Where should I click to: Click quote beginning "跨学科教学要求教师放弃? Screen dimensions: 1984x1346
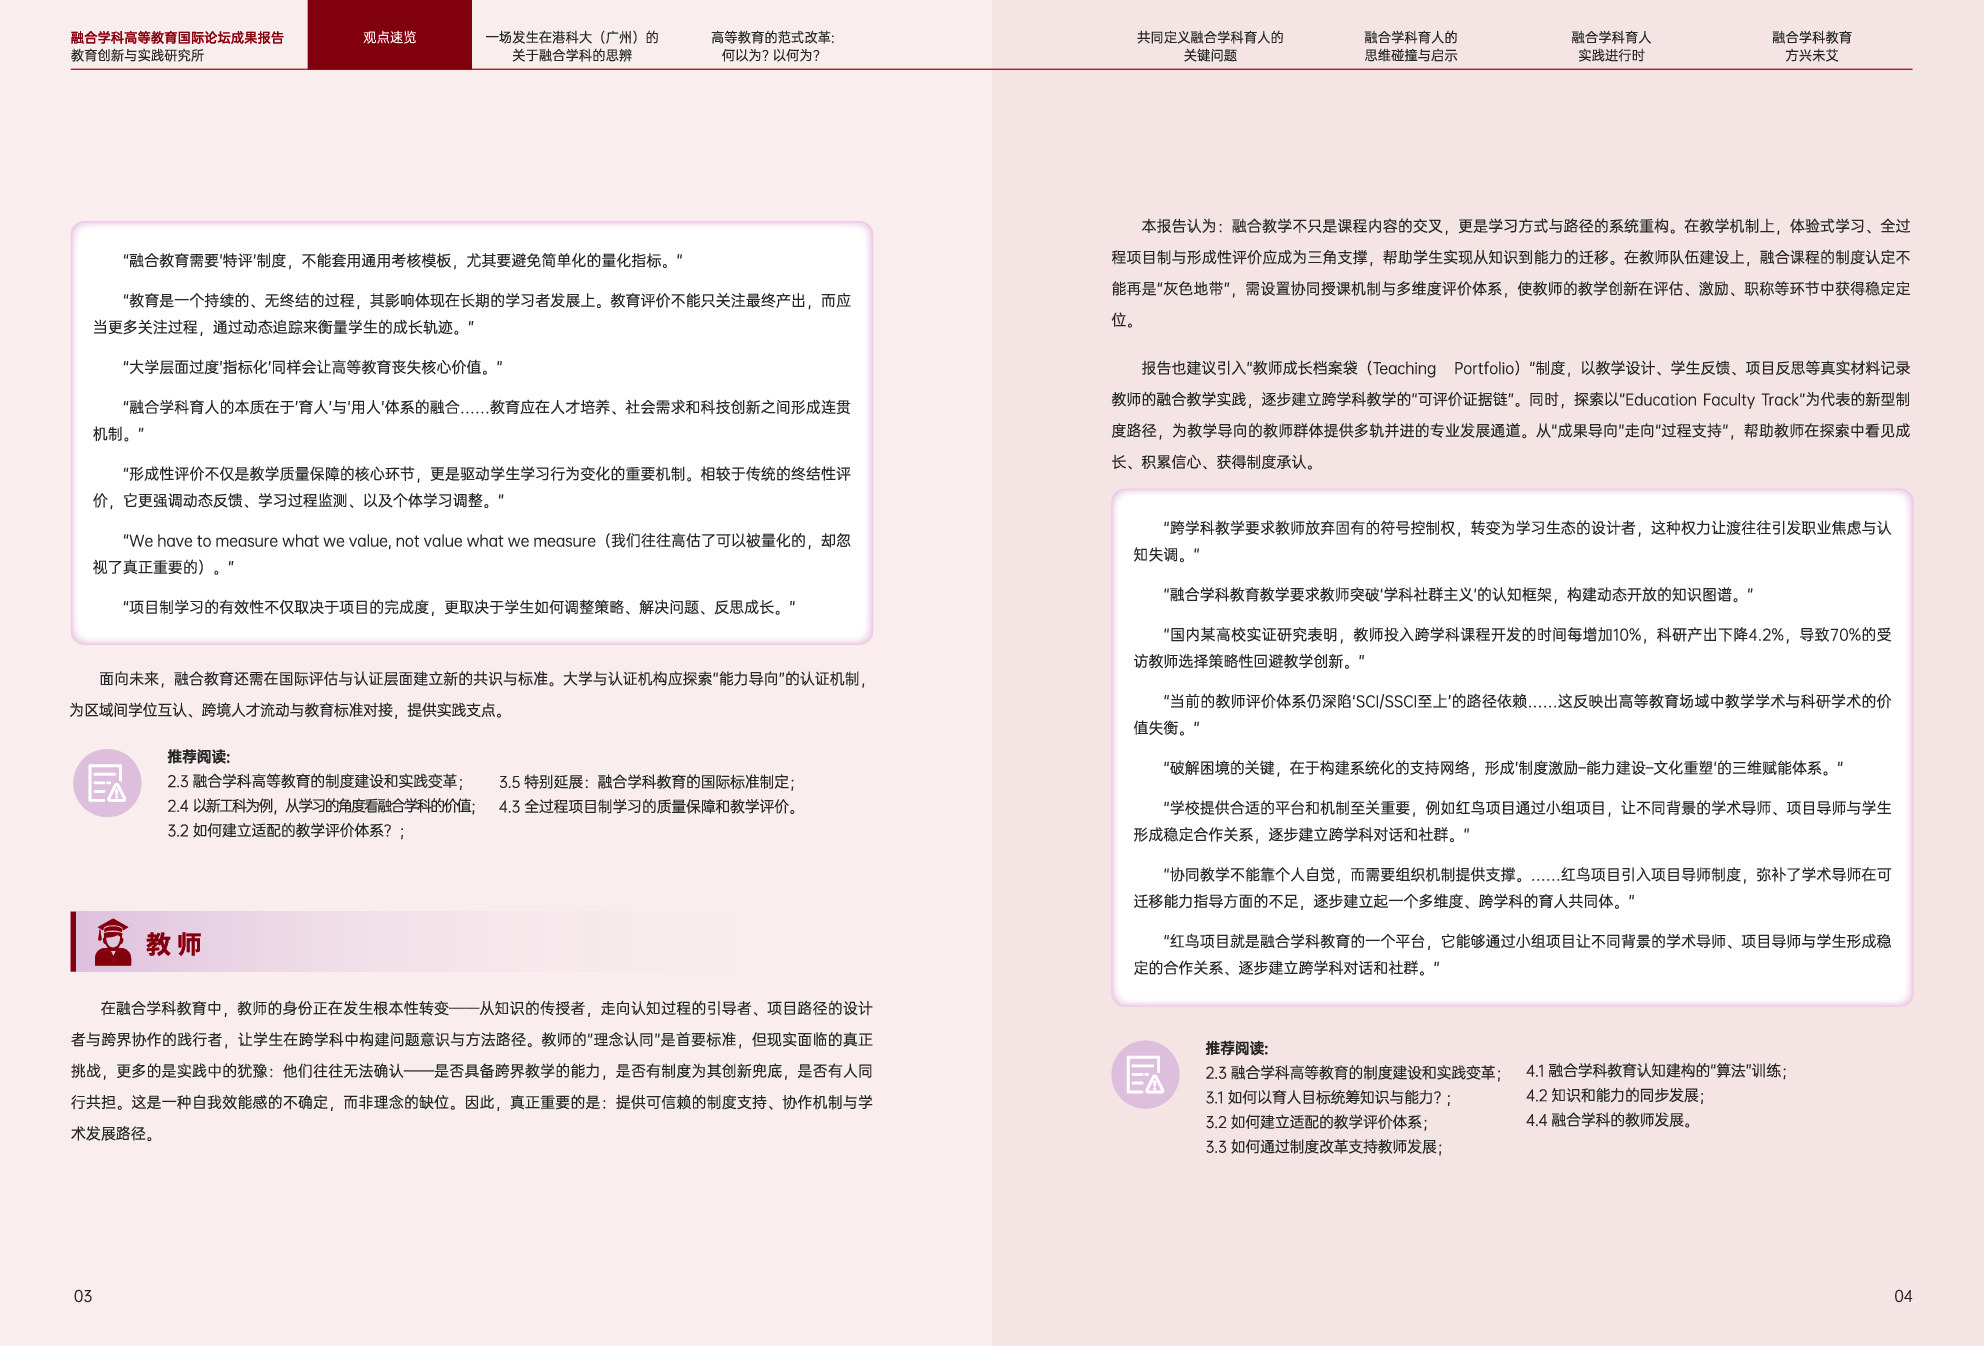(1512, 540)
